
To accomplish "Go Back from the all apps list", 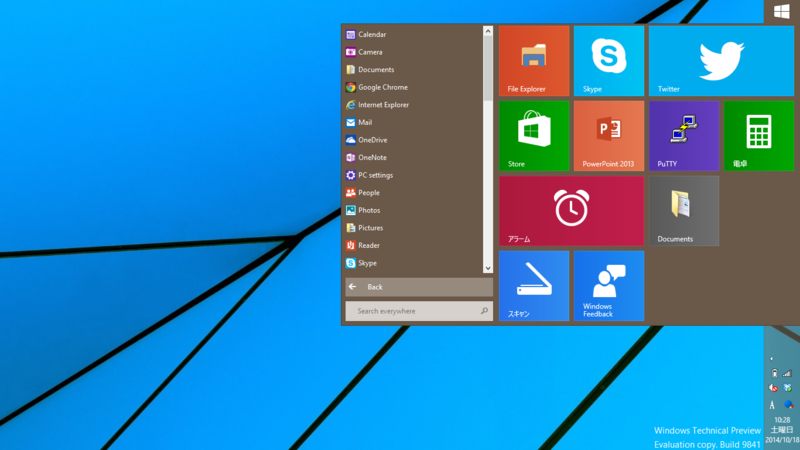I will point(419,287).
